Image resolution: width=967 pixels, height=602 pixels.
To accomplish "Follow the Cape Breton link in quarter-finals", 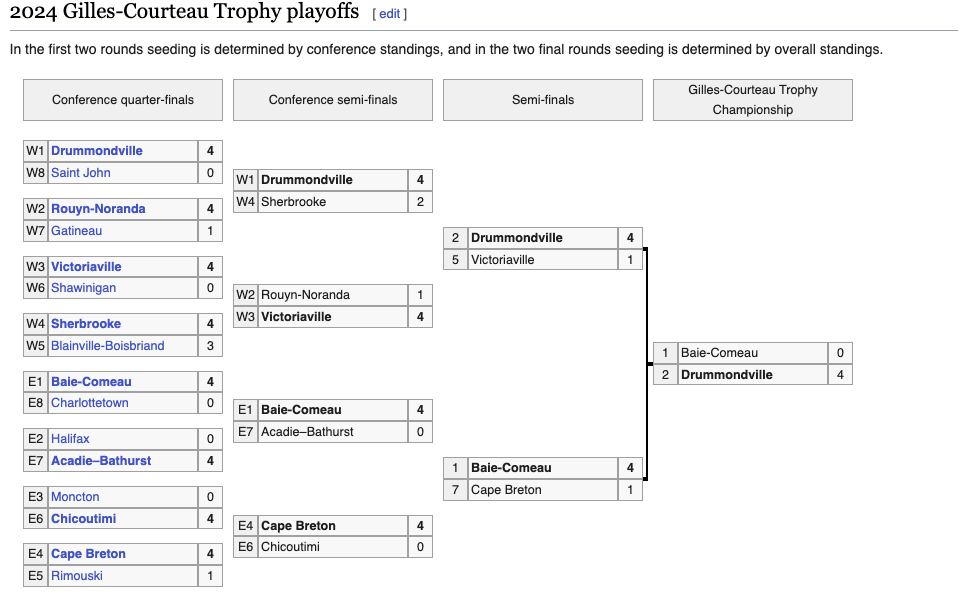I will (88, 554).
